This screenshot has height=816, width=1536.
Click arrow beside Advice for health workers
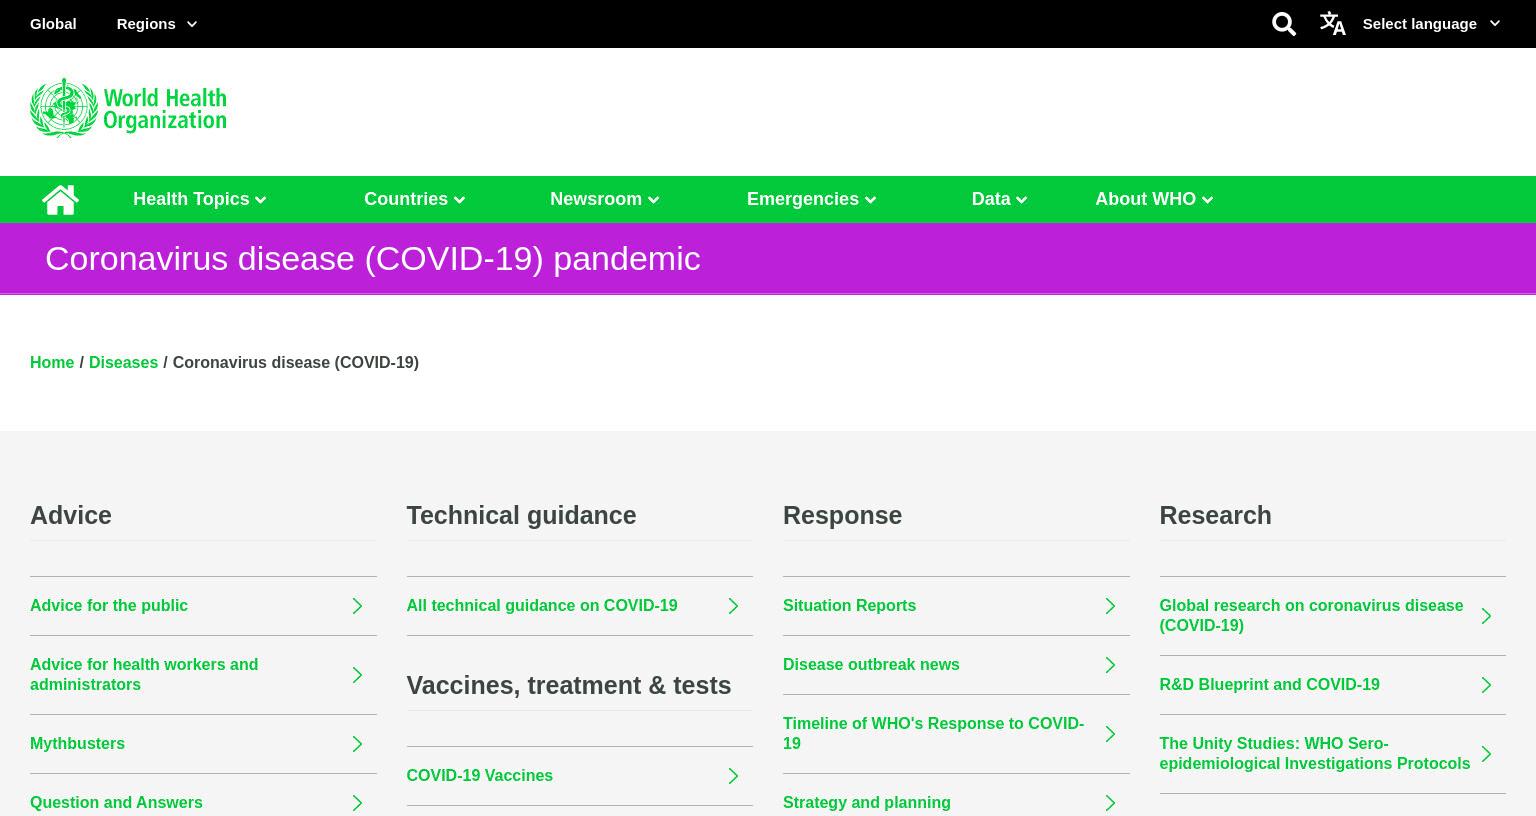[357, 675]
